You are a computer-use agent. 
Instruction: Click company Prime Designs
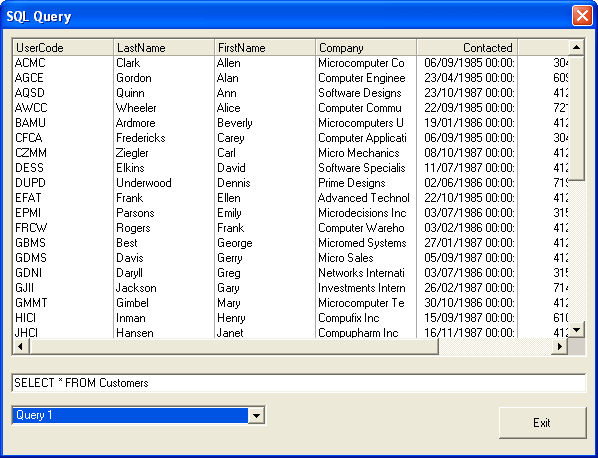[x=352, y=183]
